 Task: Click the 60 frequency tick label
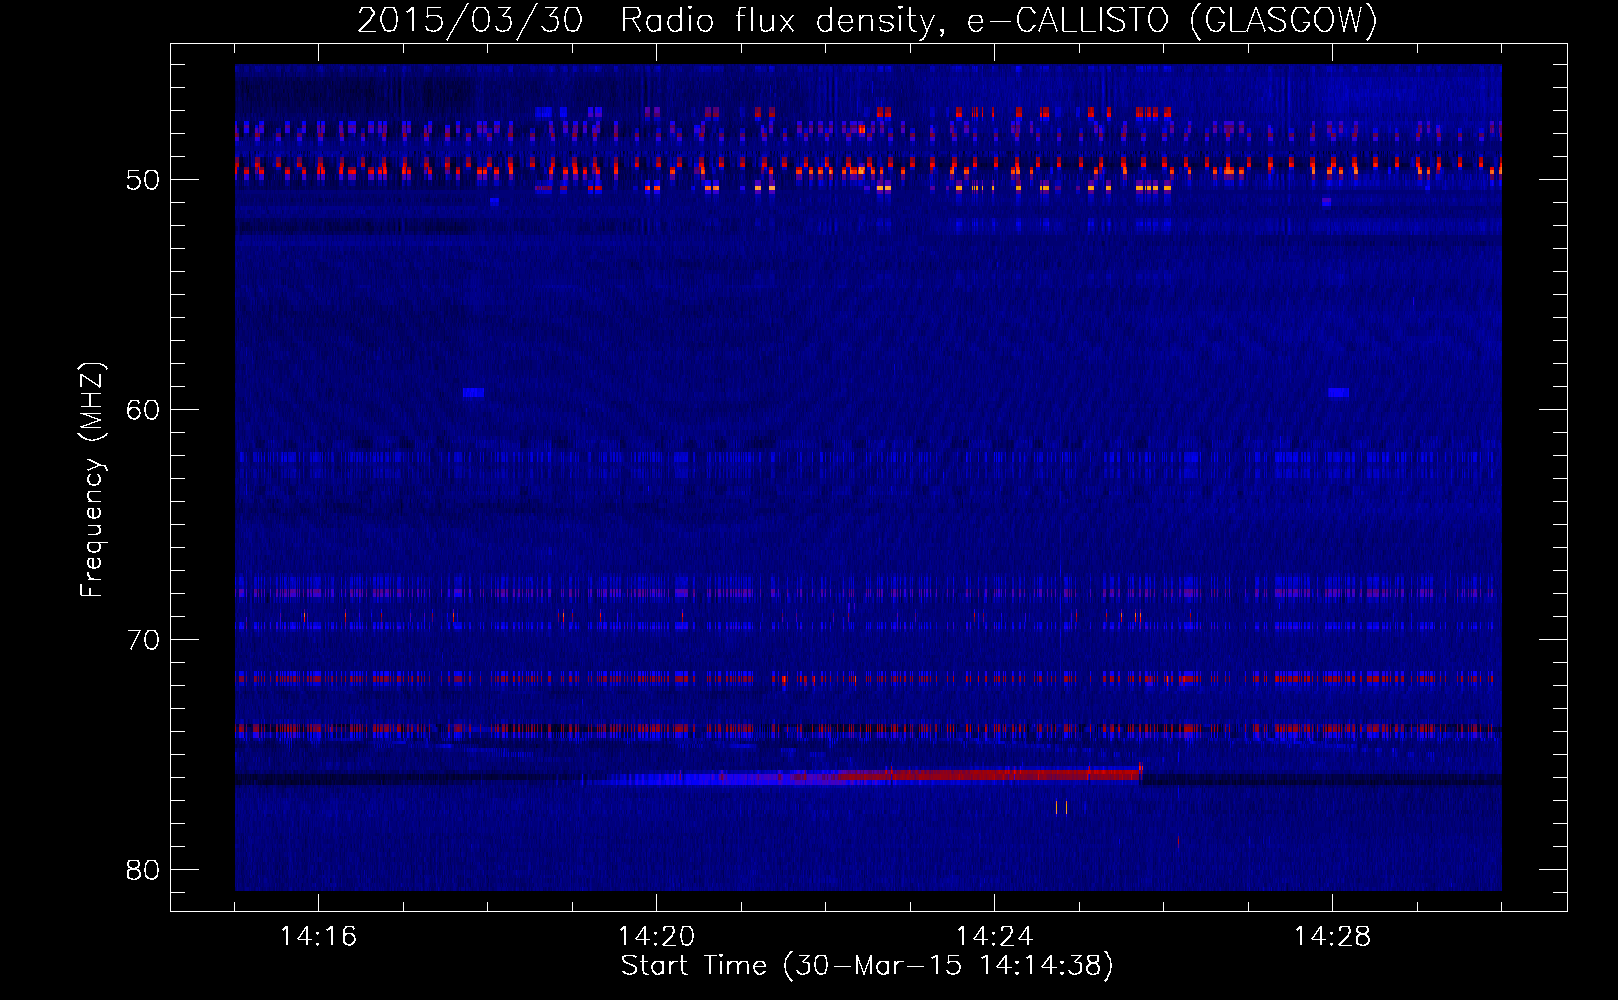point(143,410)
